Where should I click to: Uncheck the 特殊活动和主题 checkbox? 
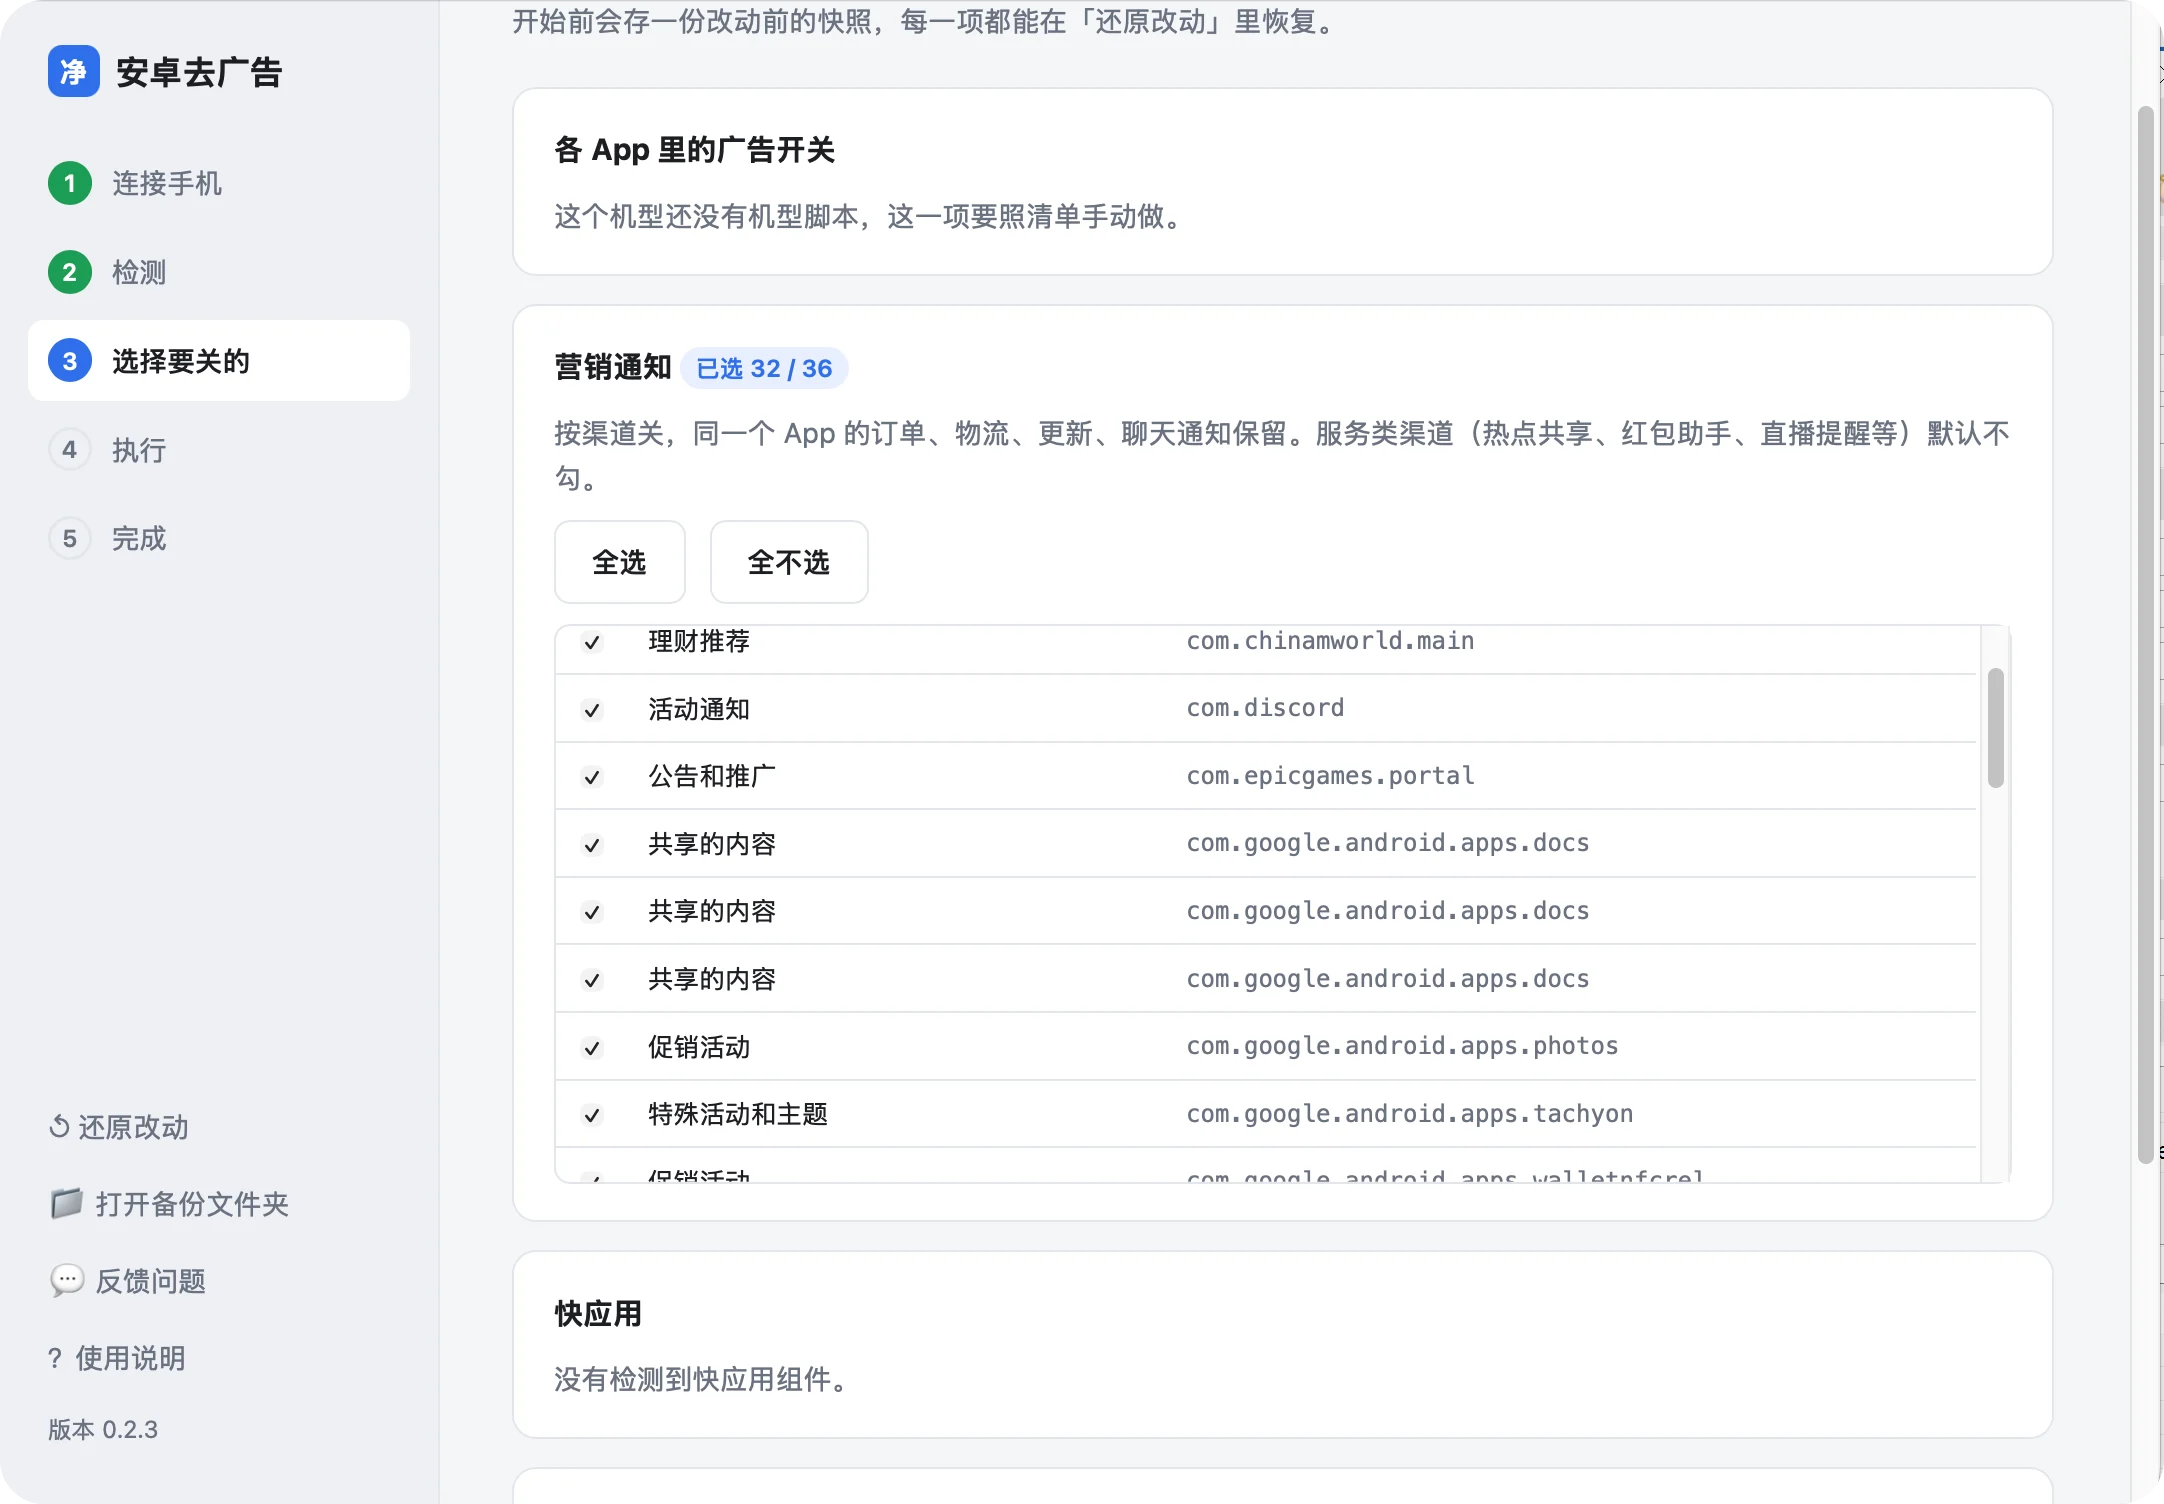(592, 1115)
